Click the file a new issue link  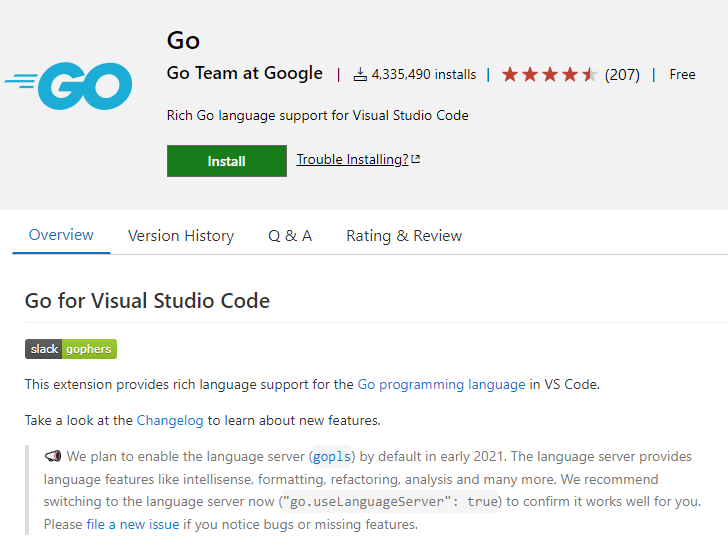tap(133, 524)
